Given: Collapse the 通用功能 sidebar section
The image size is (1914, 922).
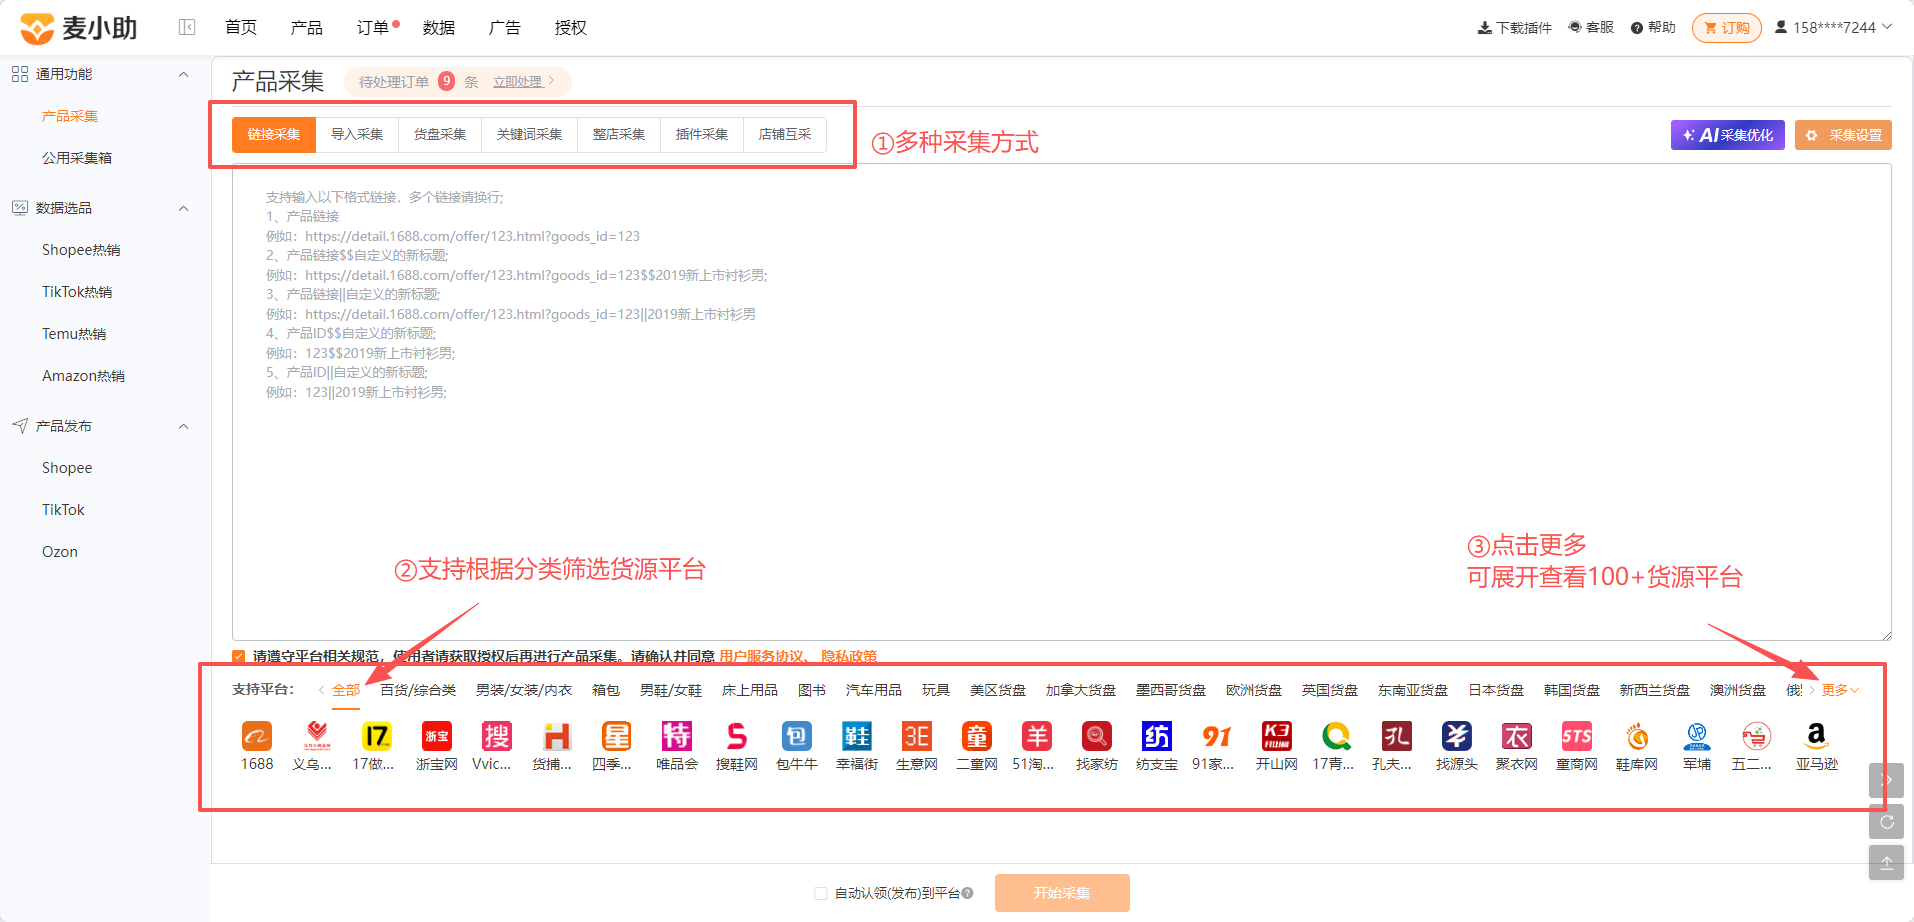Looking at the screenshot, I should pos(183,74).
